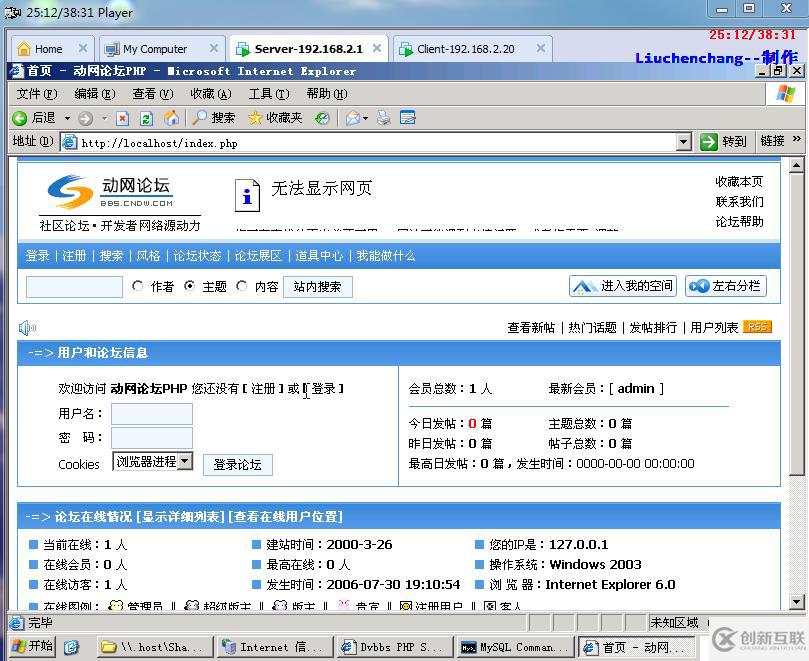The width and height of the screenshot is (809, 661).
Task: Click the Stop loading icon
Action: [122, 119]
